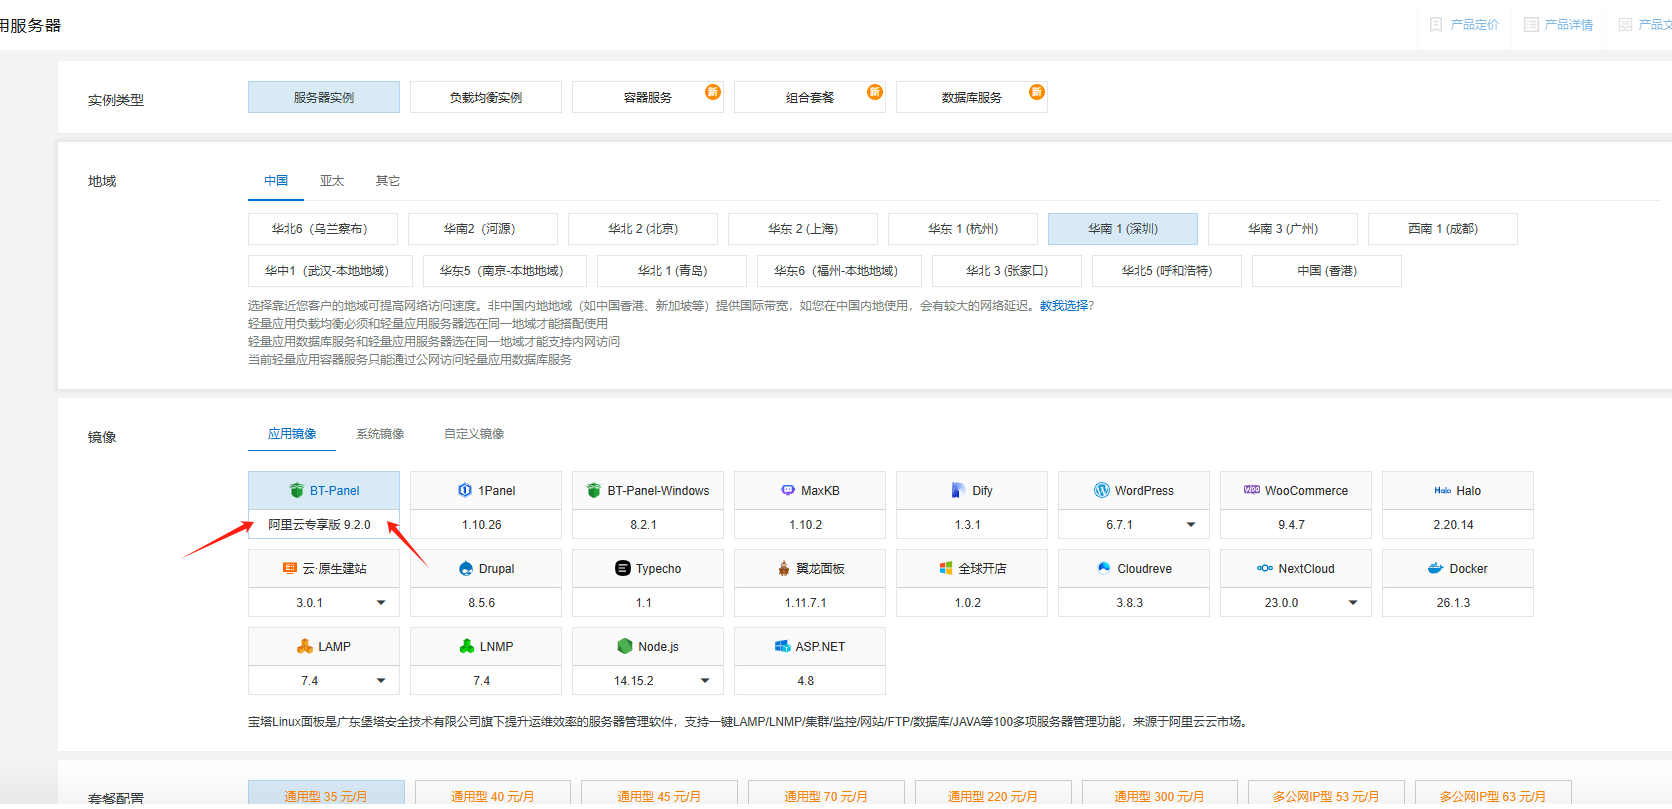Click BT-Panel version 阿里云专享版 9.2.0
Viewport: 1672px width, 809px height.
[x=324, y=525]
